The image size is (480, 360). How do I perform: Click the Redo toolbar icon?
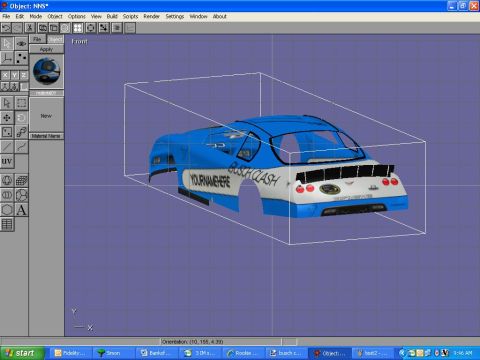pyautogui.click(x=17, y=28)
